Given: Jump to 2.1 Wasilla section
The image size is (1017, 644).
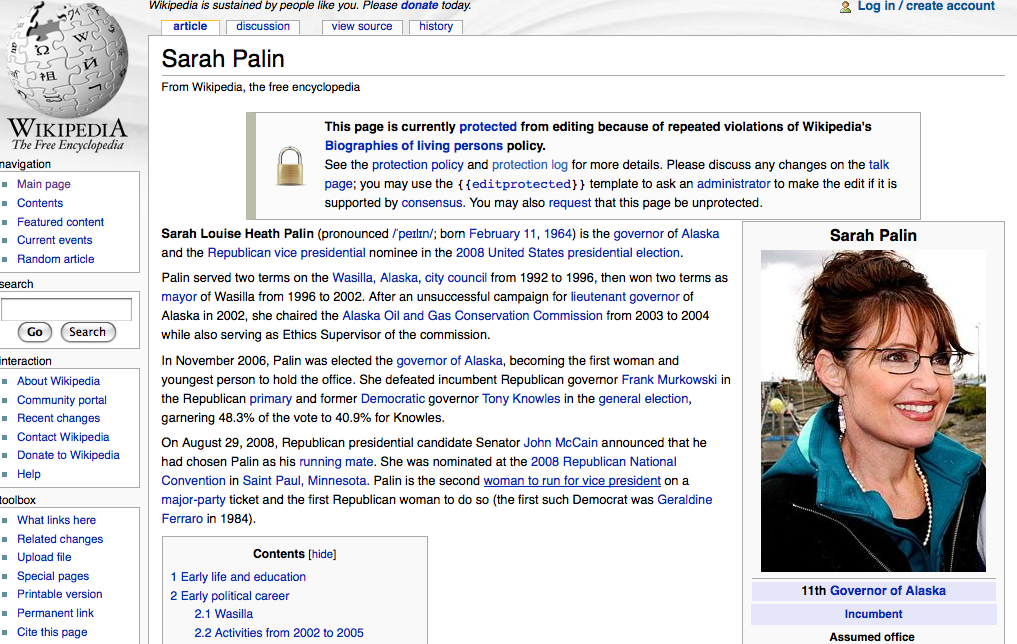Looking at the screenshot, I should [224, 614].
